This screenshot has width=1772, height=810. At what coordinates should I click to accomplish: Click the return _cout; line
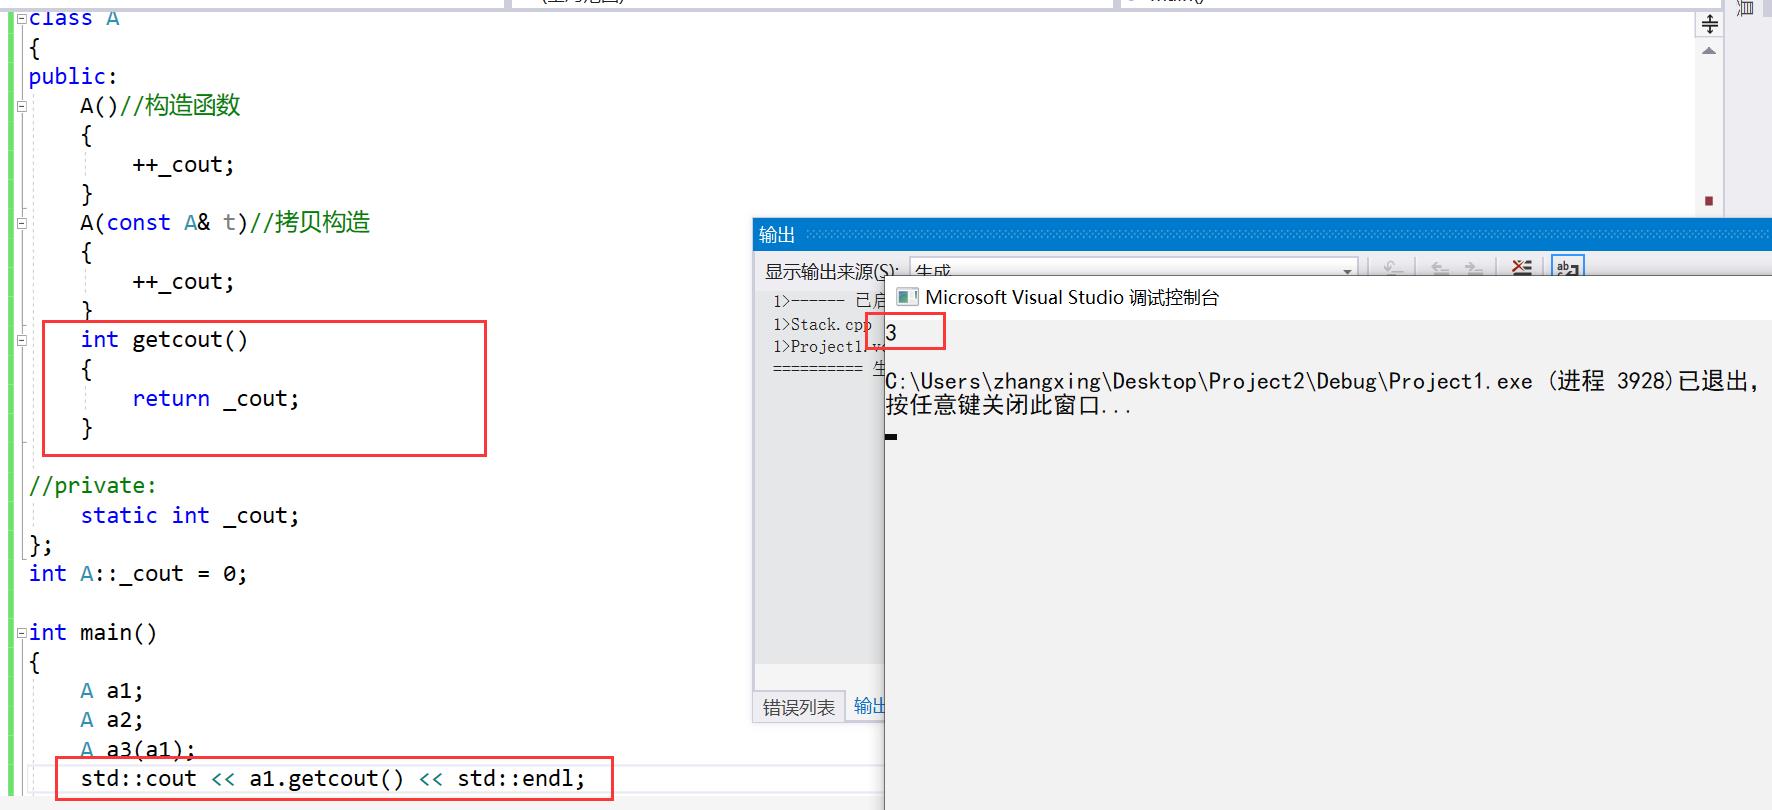click(216, 399)
